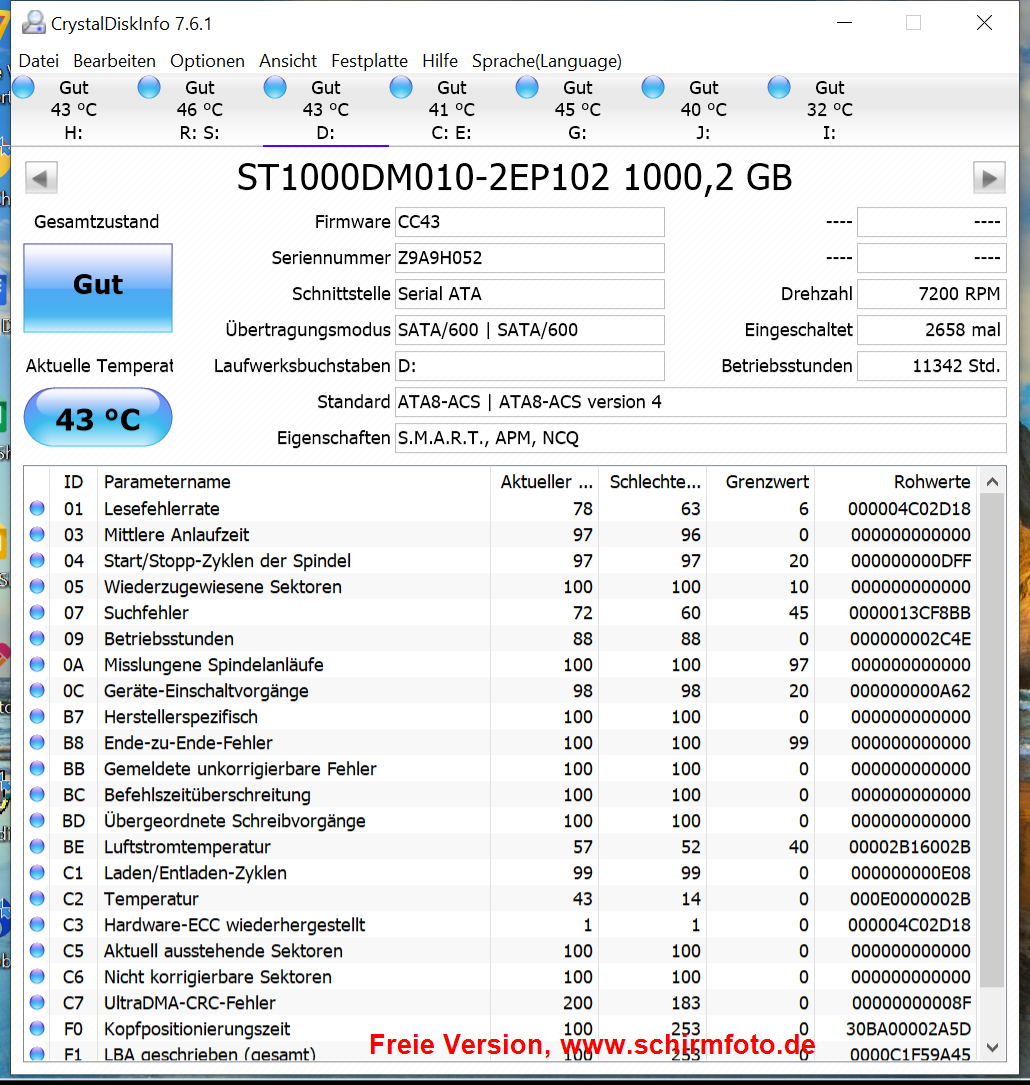
Task: Select the Übergeordnete Schreibvorgänge row
Action: [502, 821]
